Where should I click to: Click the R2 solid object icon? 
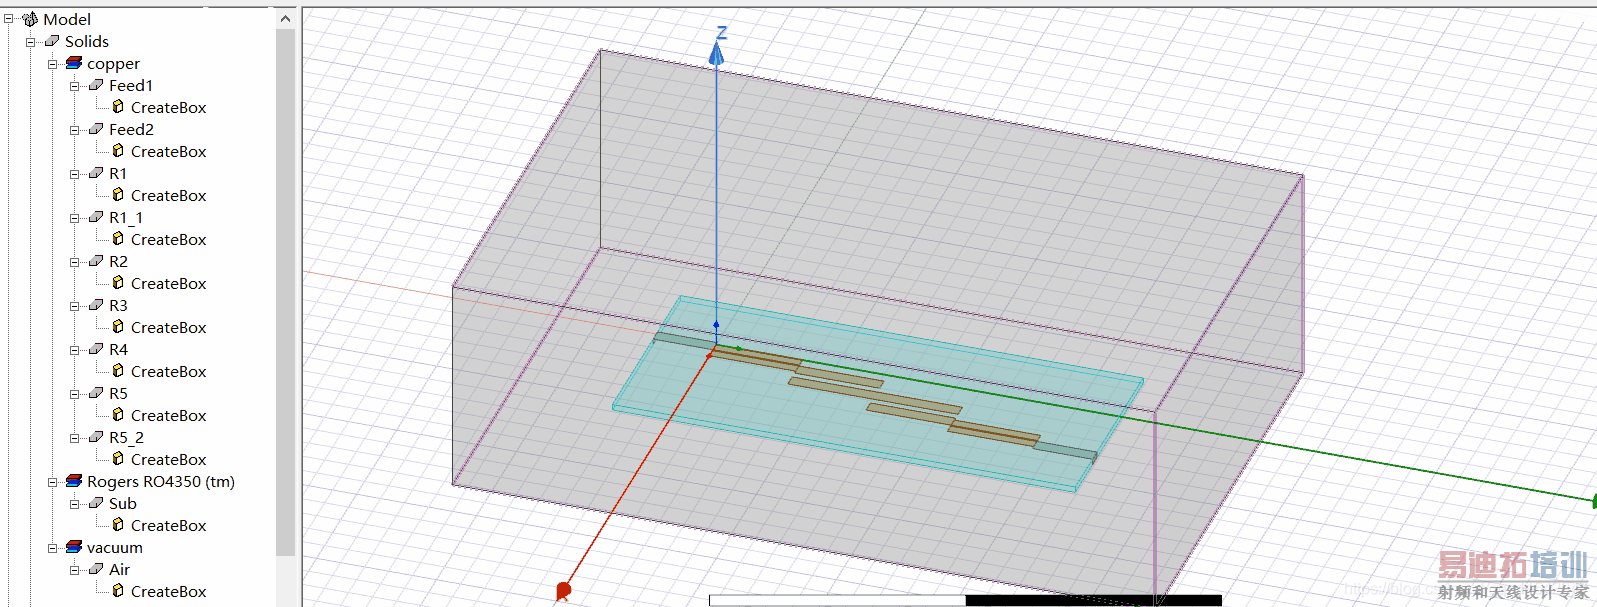coord(96,261)
